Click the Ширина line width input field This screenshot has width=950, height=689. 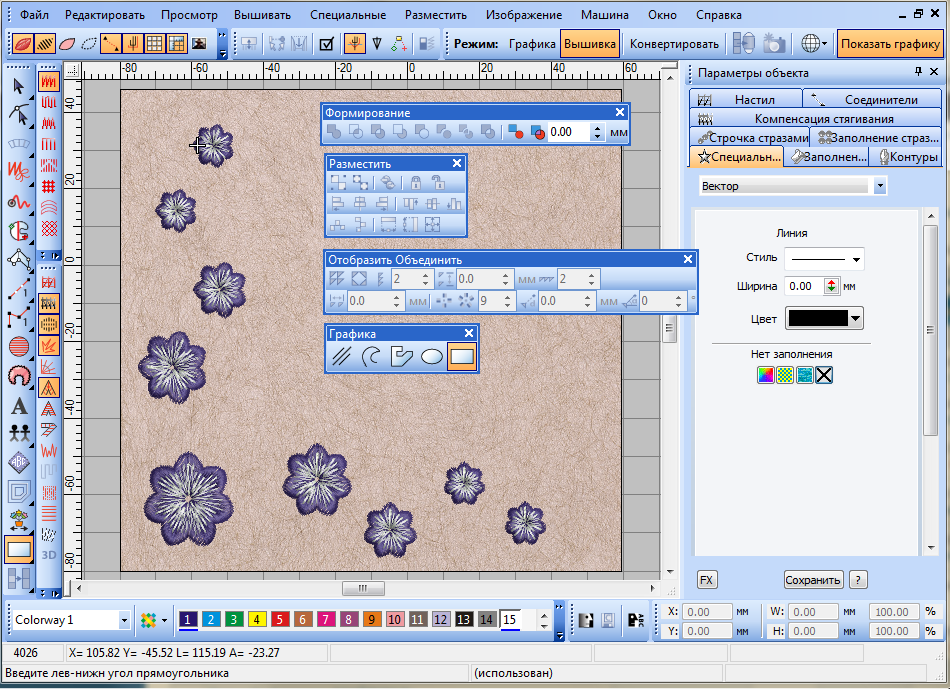click(803, 286)
